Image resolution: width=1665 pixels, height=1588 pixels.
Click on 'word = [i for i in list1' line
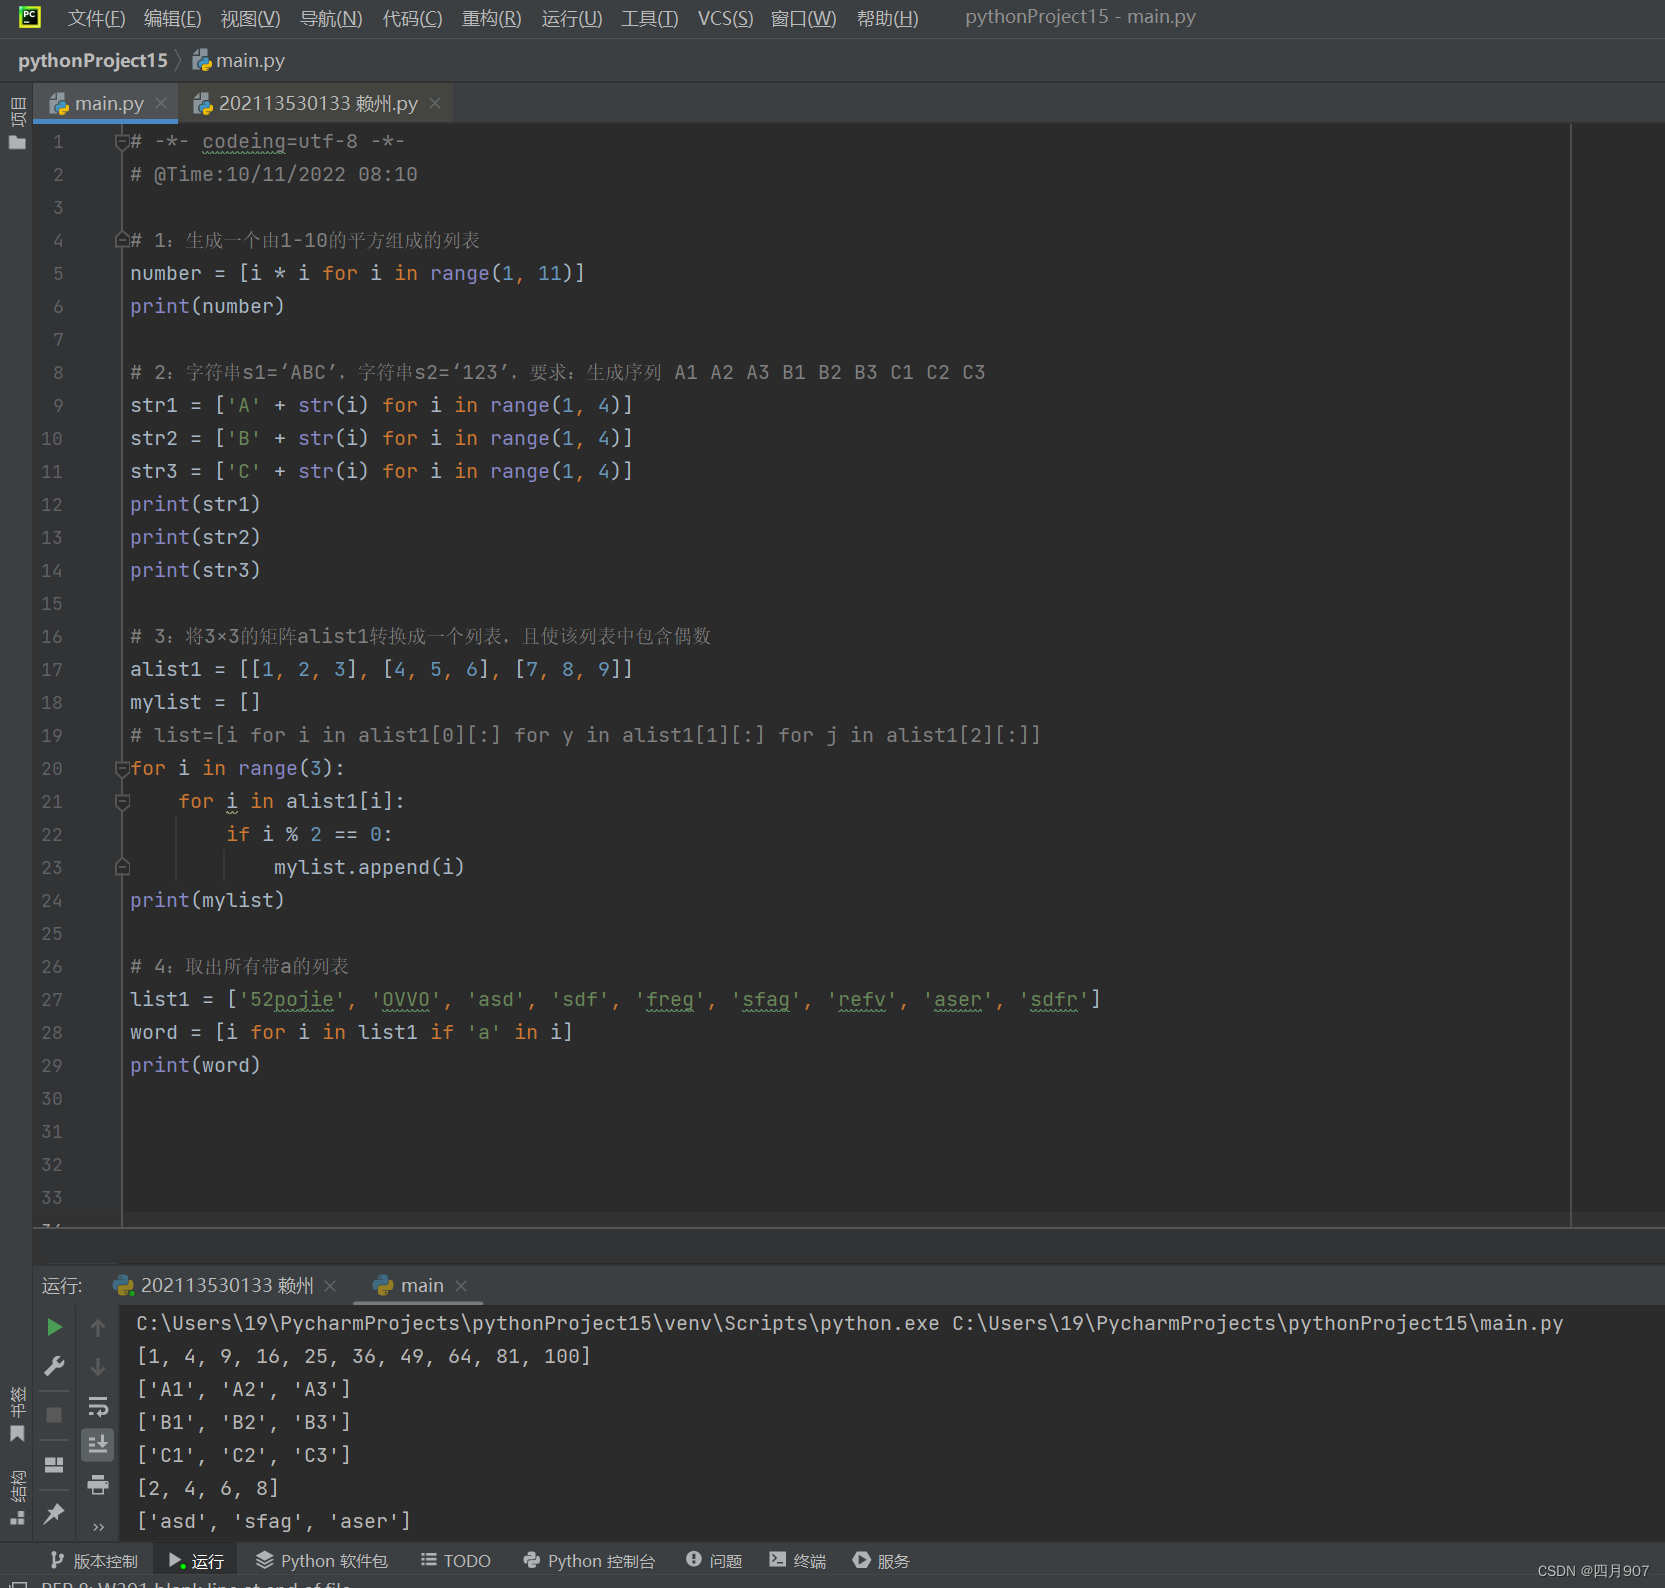coord(351,1032)
